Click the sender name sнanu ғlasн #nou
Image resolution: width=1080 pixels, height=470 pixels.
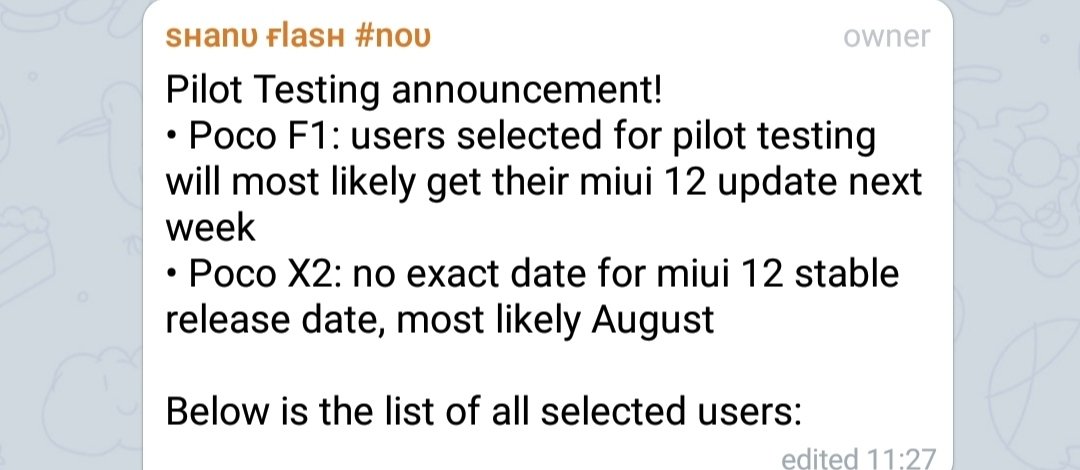[x=298, y=38]
